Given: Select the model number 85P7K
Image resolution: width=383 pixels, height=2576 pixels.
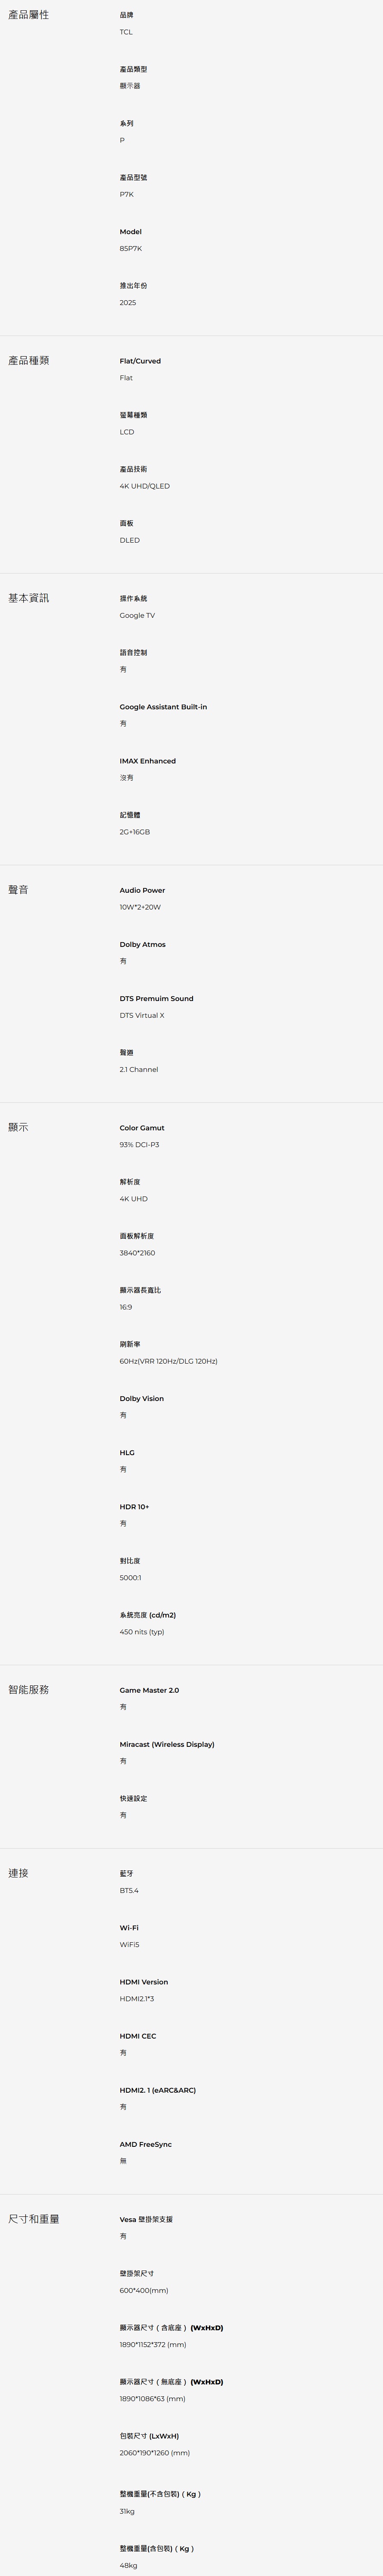Looking at the screenshot, I should point(131,248).
